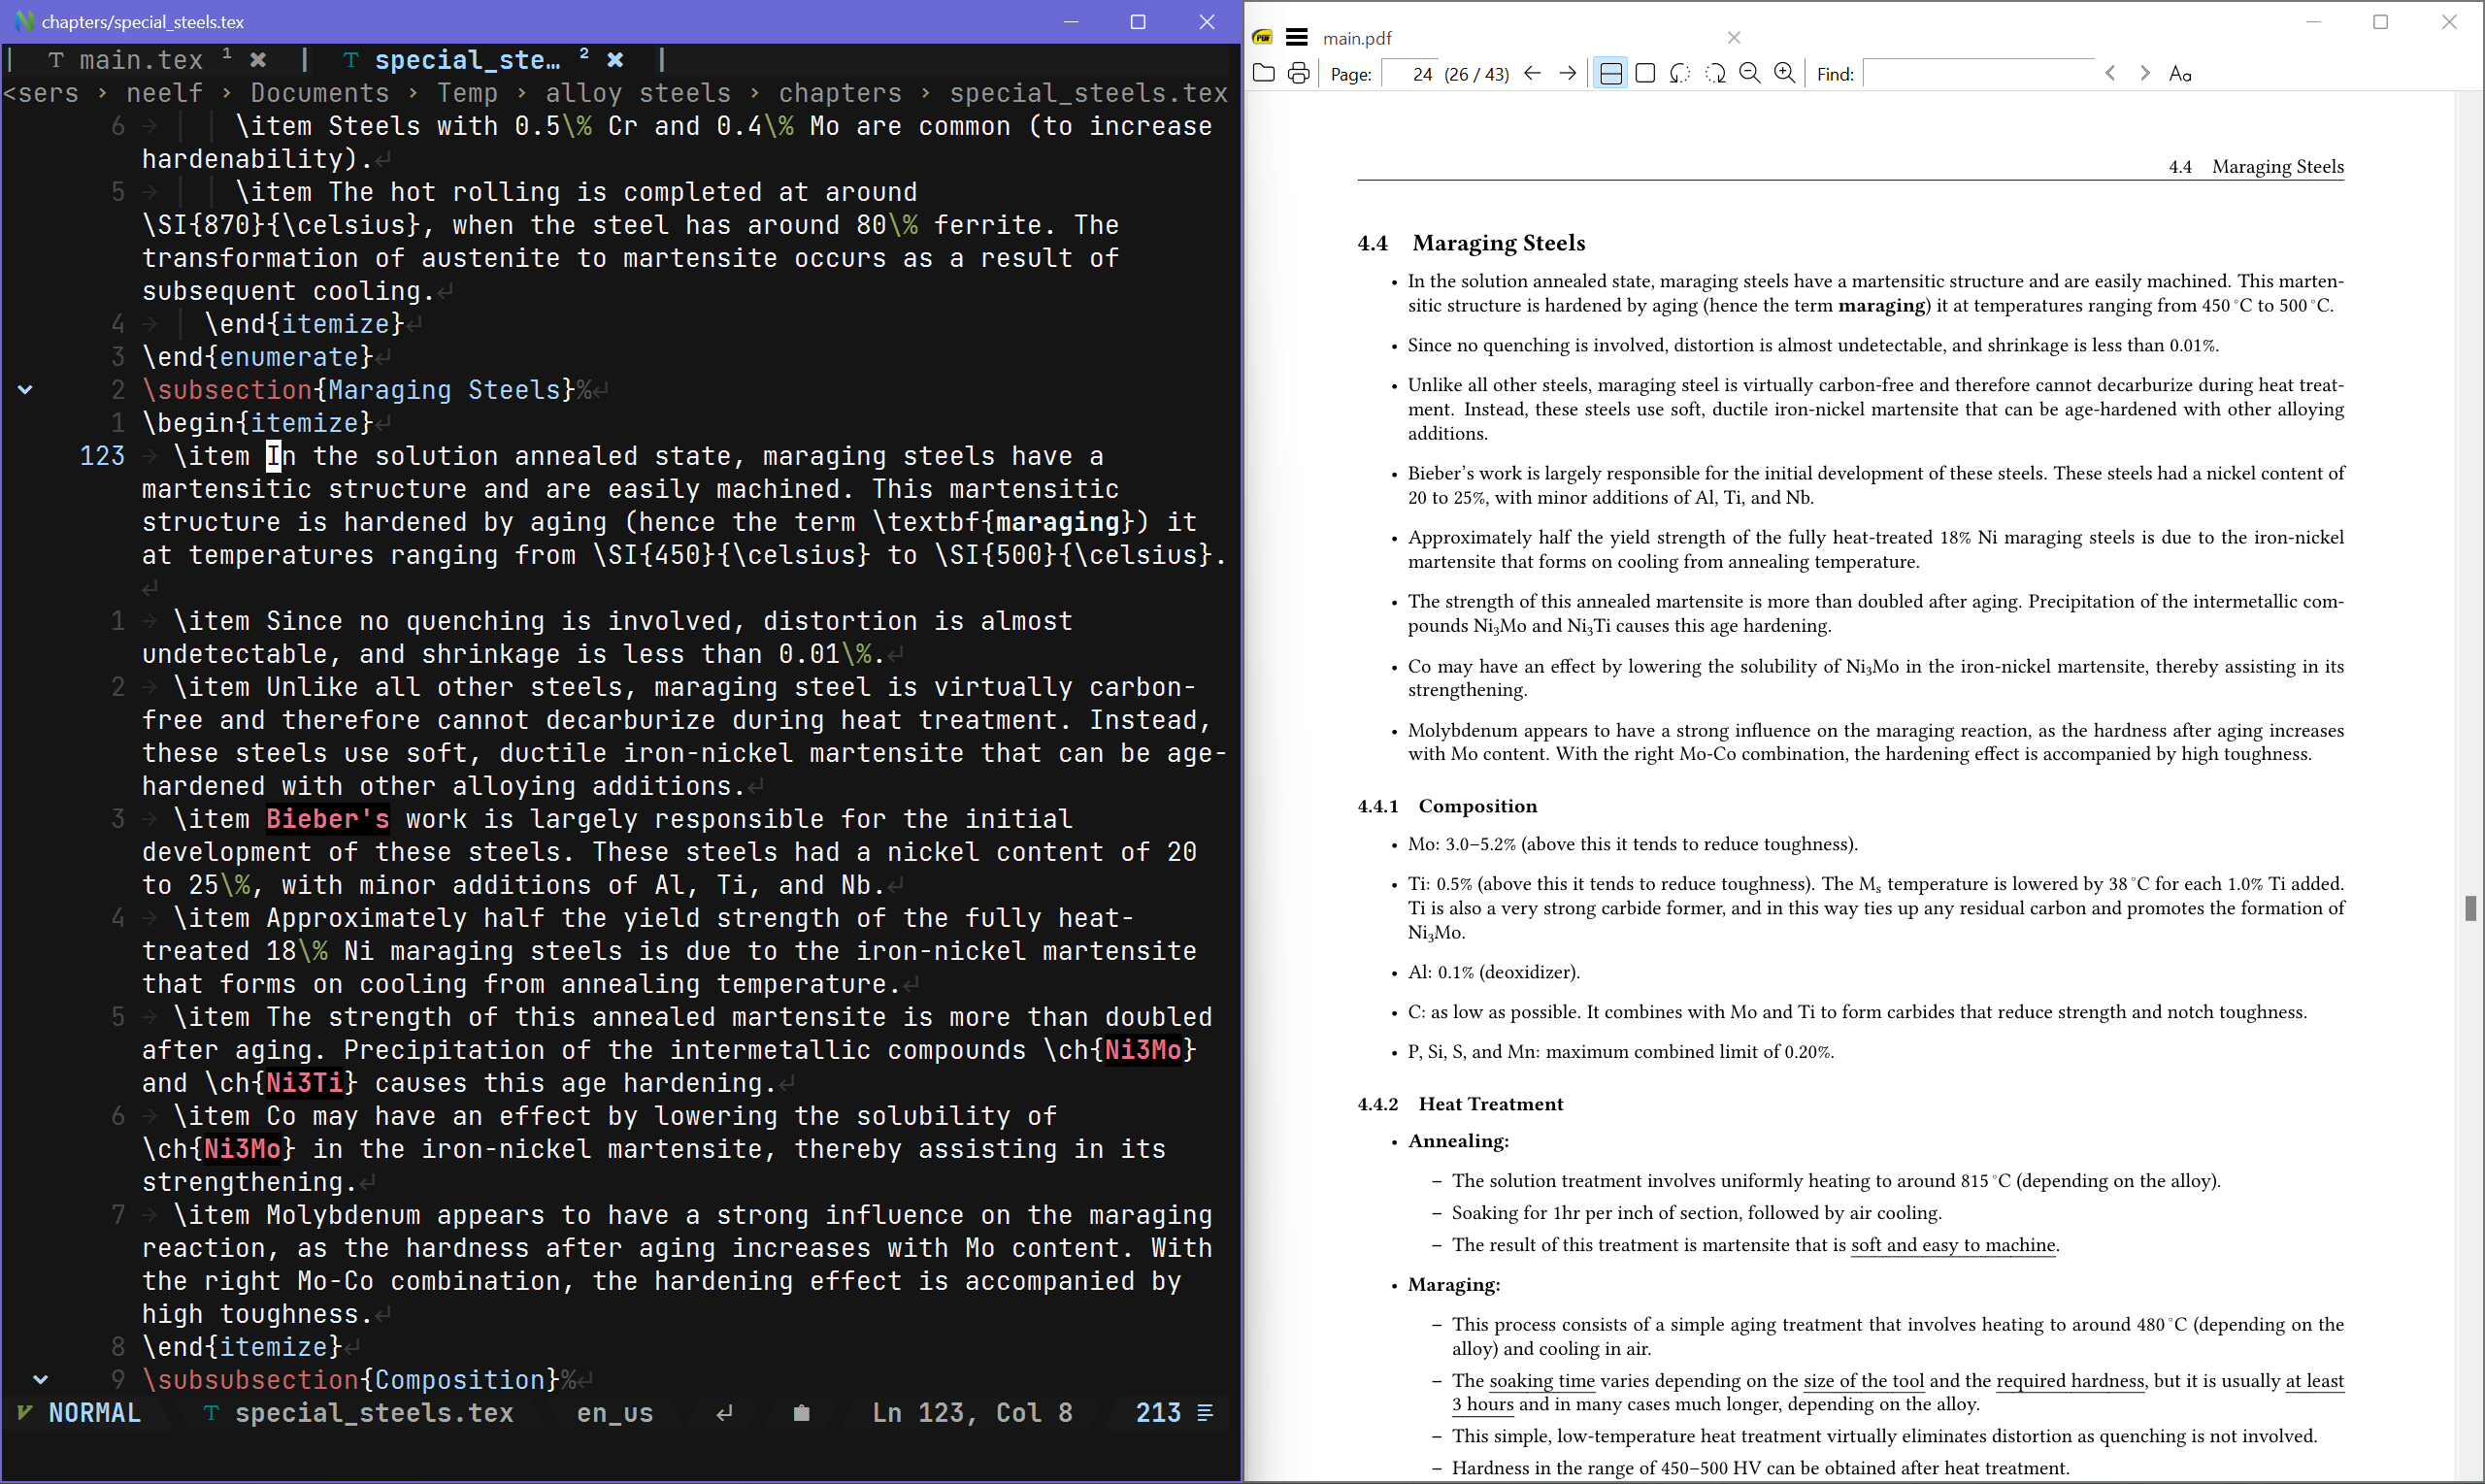Click the page number input box
The height and width of the screenshot is (1484, 2485).
click(x=1410, y=74)
